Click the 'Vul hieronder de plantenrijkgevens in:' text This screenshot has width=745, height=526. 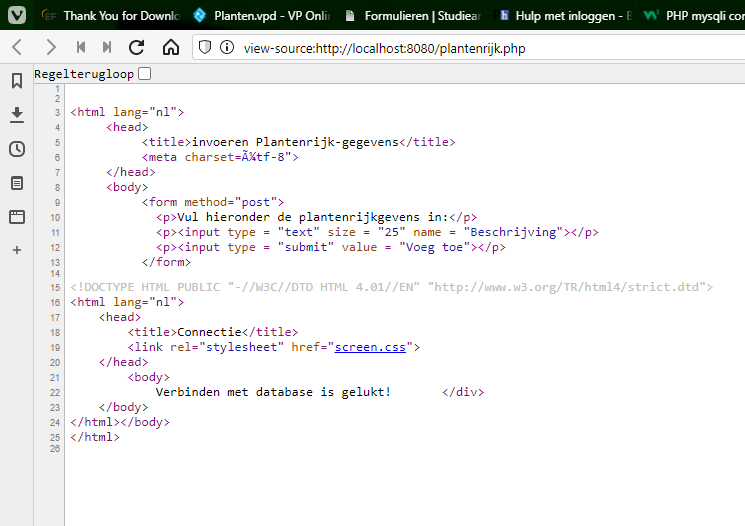click(x=313, y=217)
